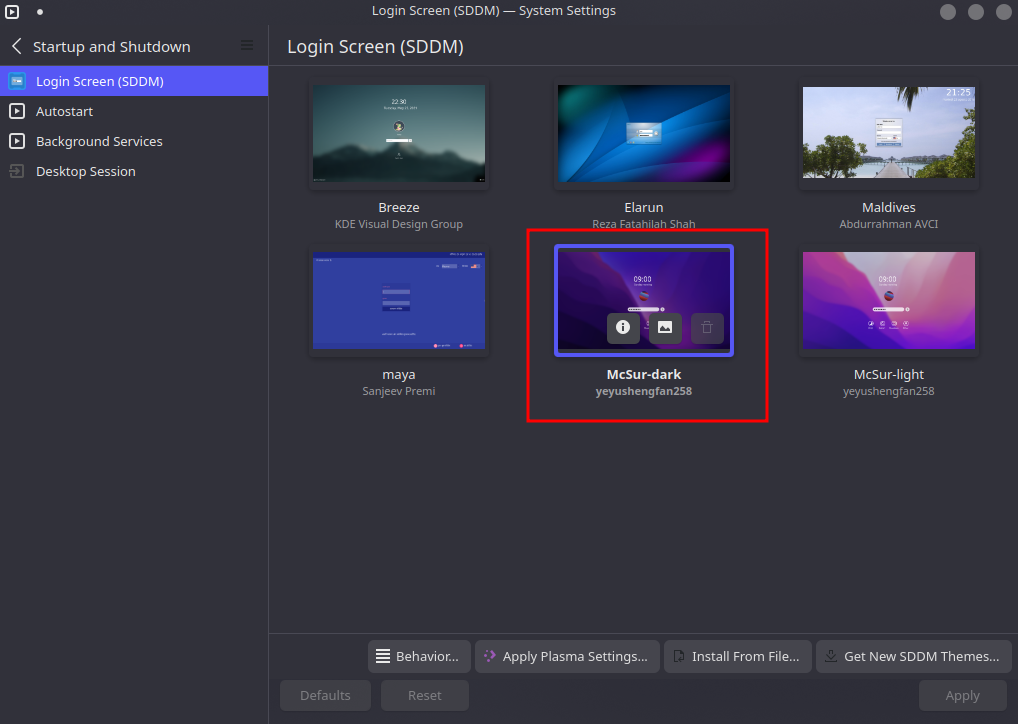The height and width of the screenshot is (724, 1018).
Task: Click the McSur-light theme name label
Action: click(888, 374)
